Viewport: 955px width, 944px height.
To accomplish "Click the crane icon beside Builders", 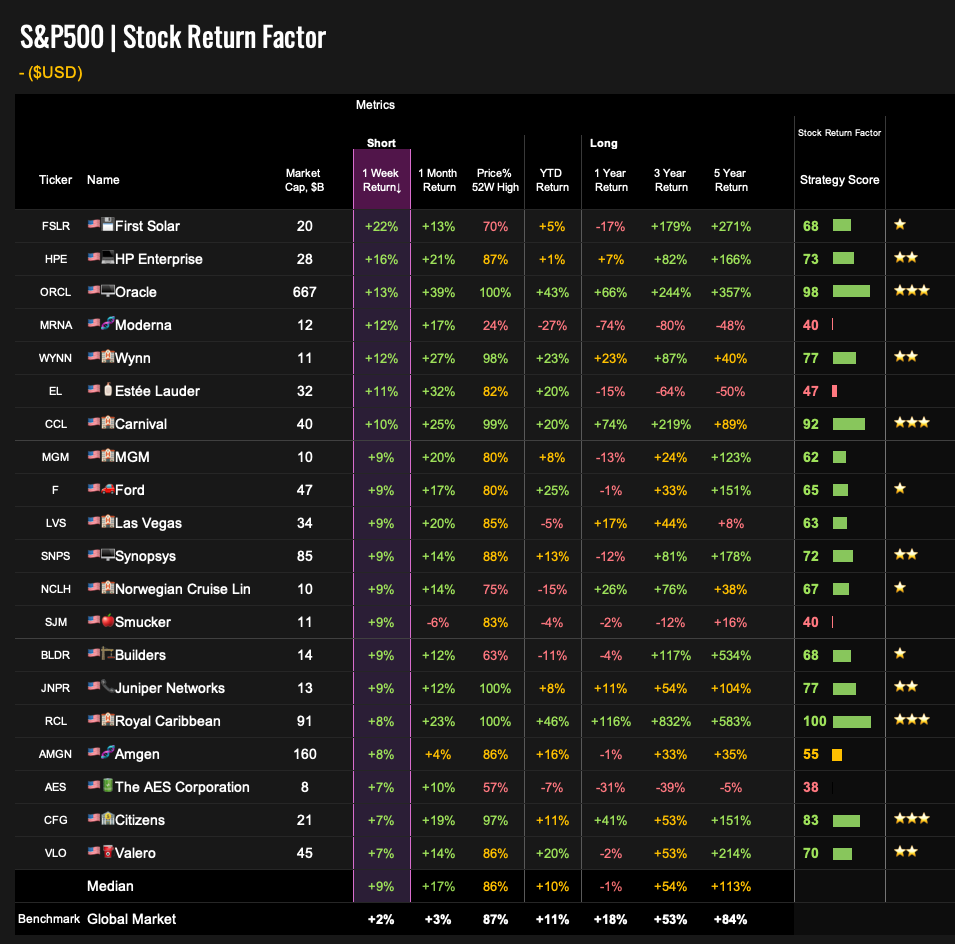I will pyautogui.click(x=108, y=653).
